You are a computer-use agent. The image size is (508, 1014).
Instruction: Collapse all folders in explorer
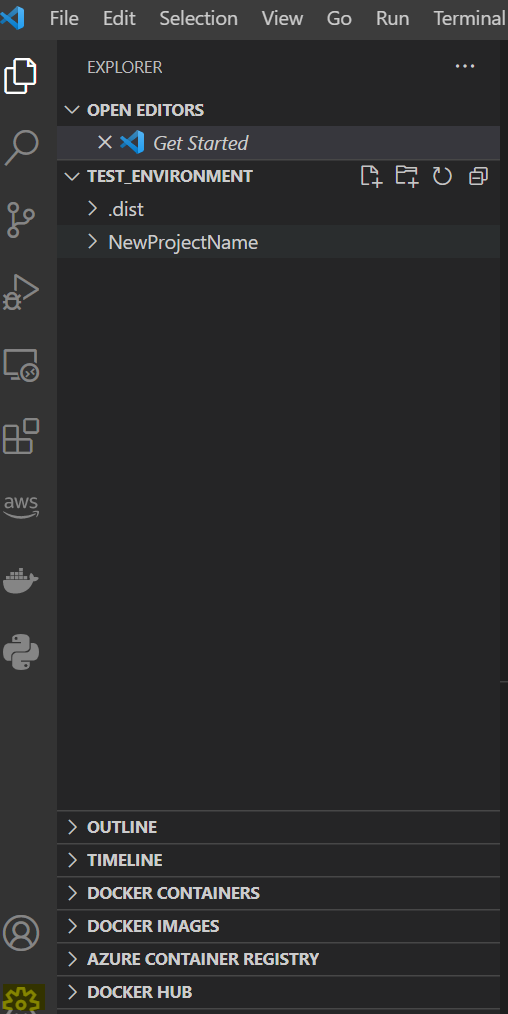point(478,176)
